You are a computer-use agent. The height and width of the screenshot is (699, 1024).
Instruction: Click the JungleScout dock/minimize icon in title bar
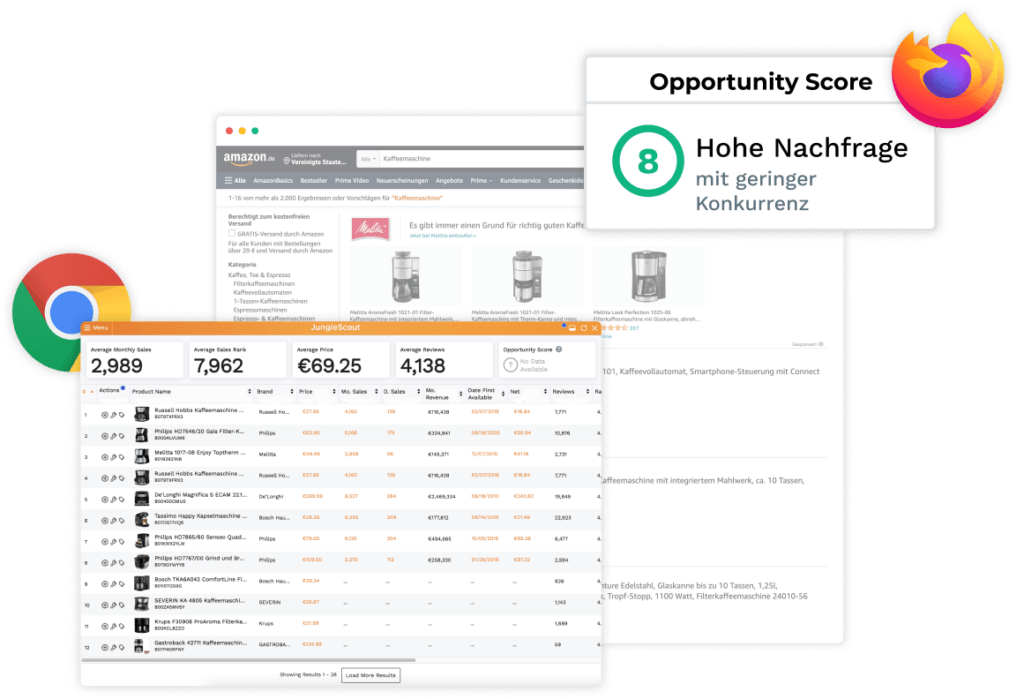(572, 328)
